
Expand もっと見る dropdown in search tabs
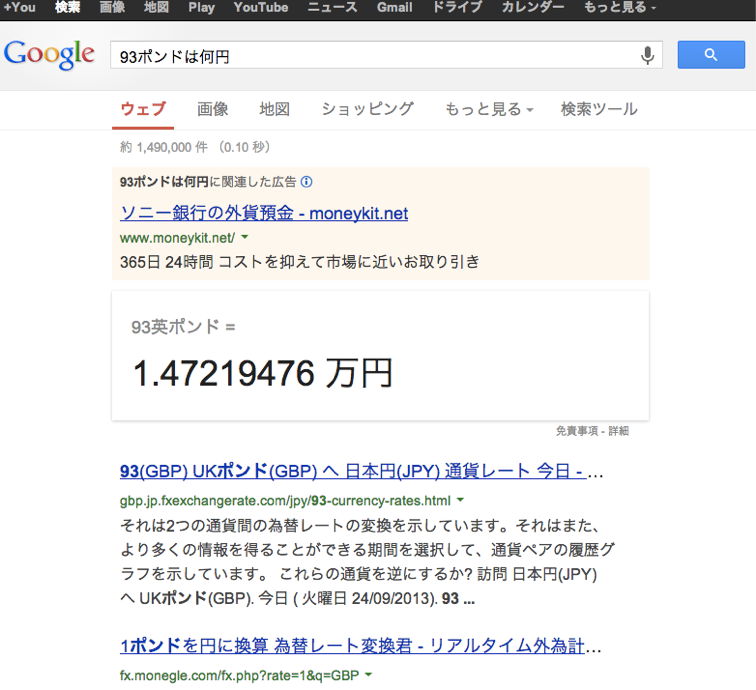coord(489,109)
